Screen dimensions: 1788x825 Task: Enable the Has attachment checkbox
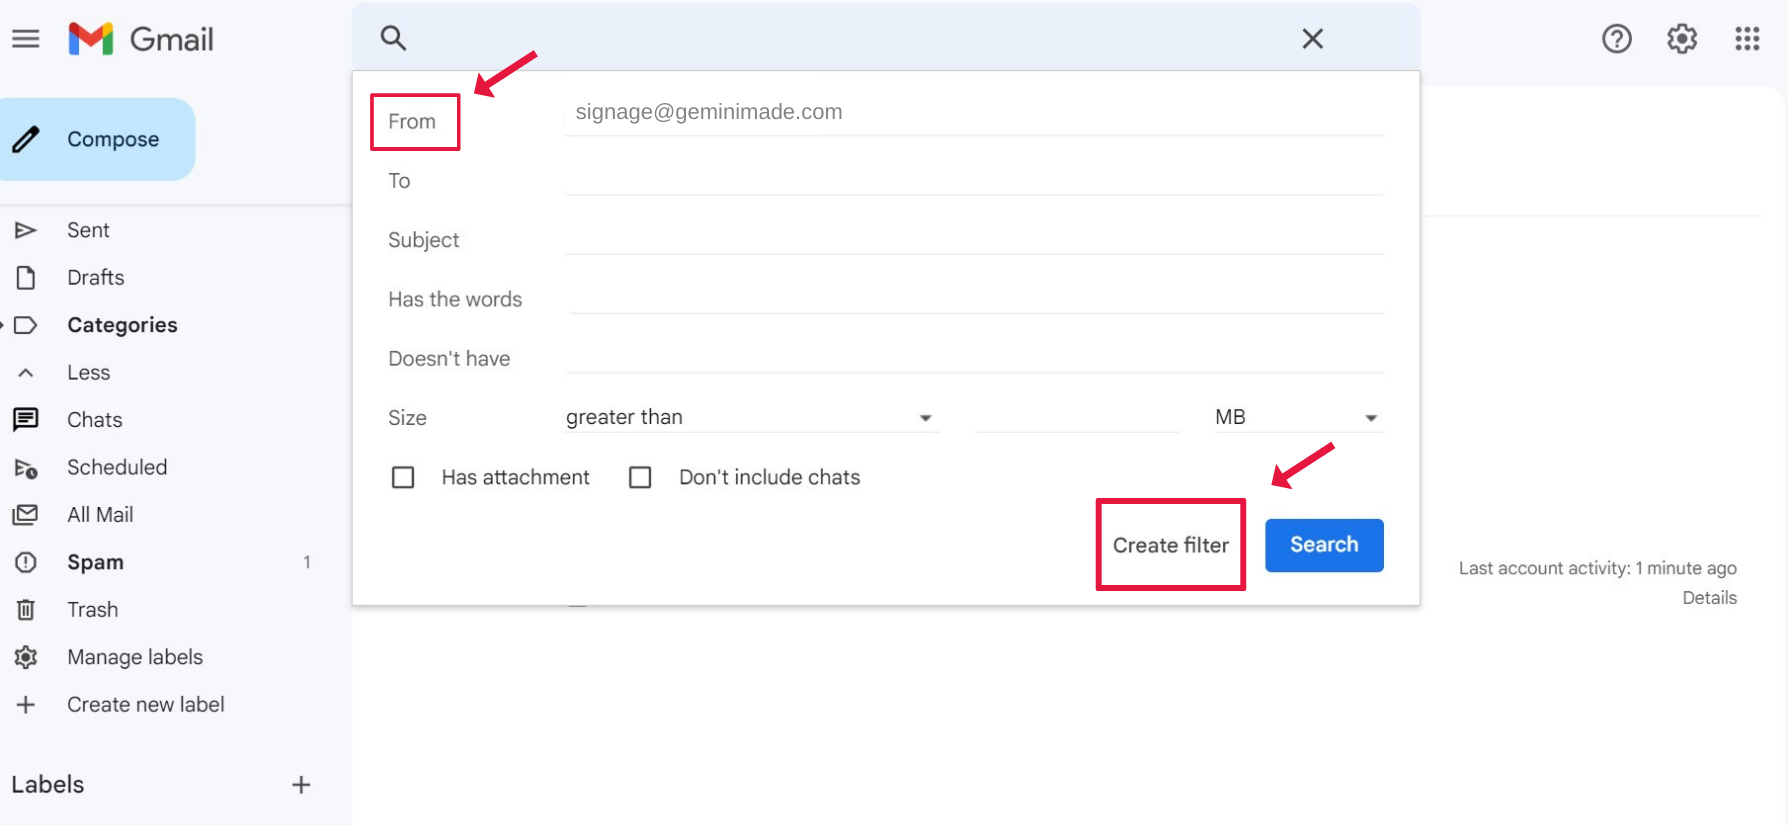(403, 478)
